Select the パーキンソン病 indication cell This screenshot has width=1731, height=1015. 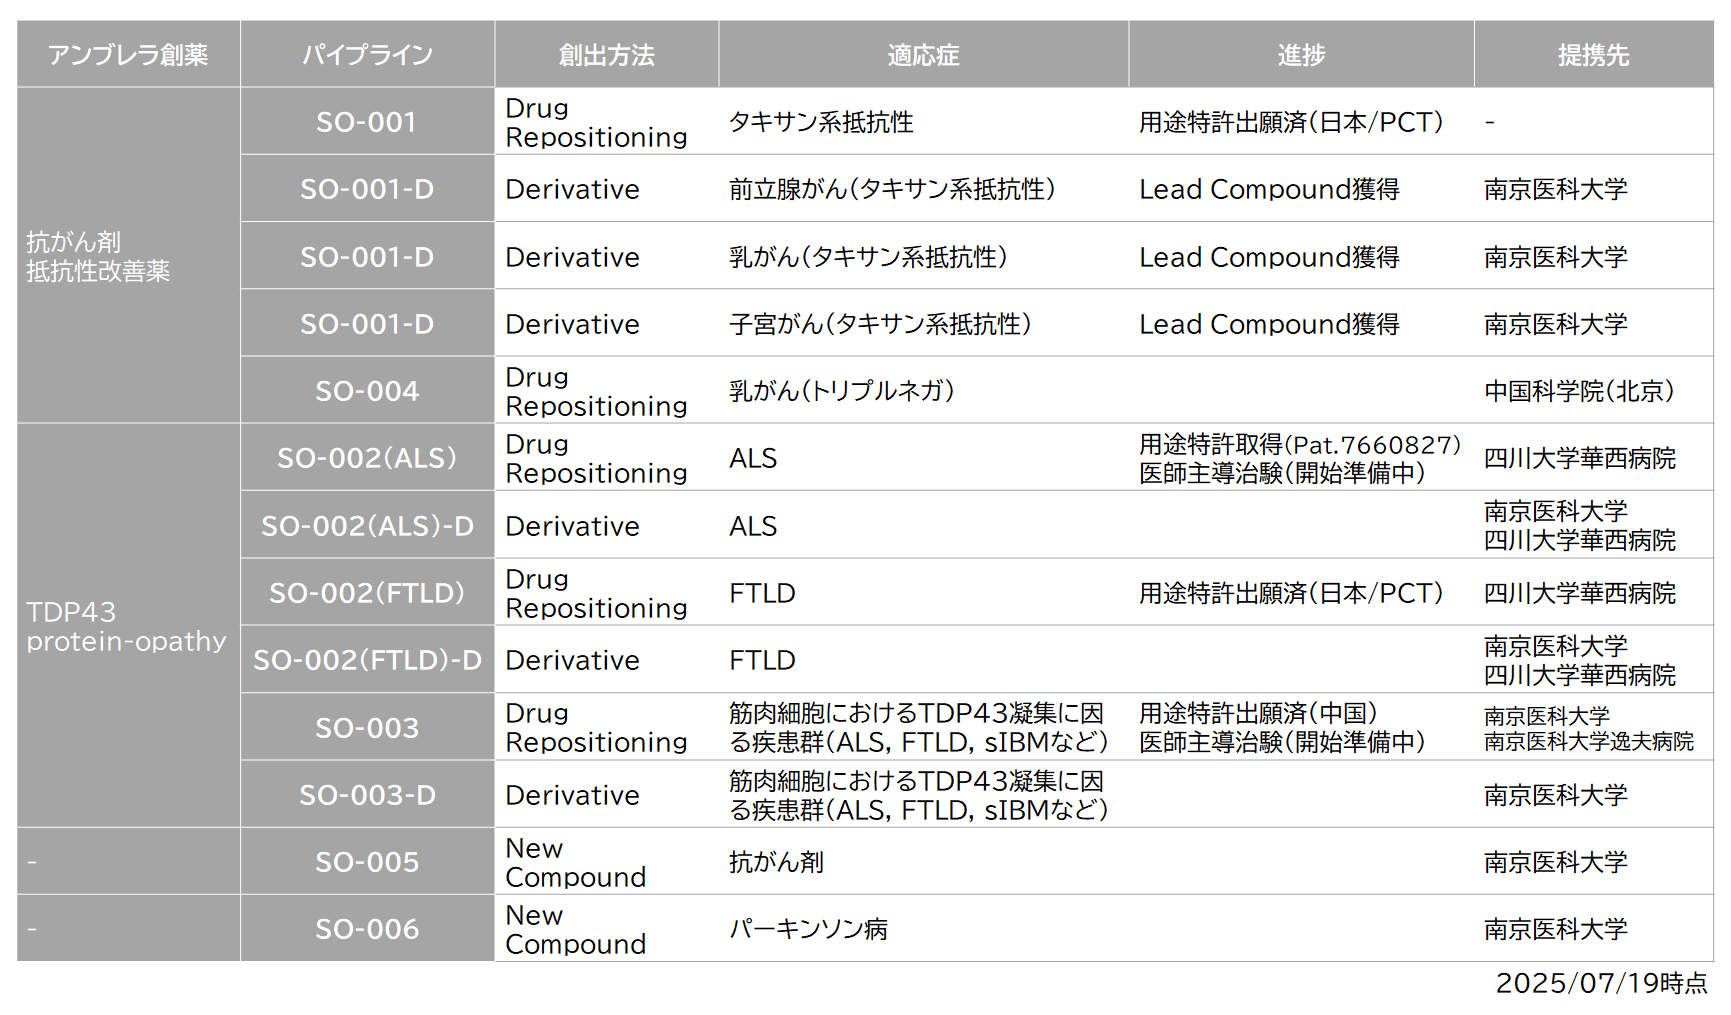(x=808, y=929)
